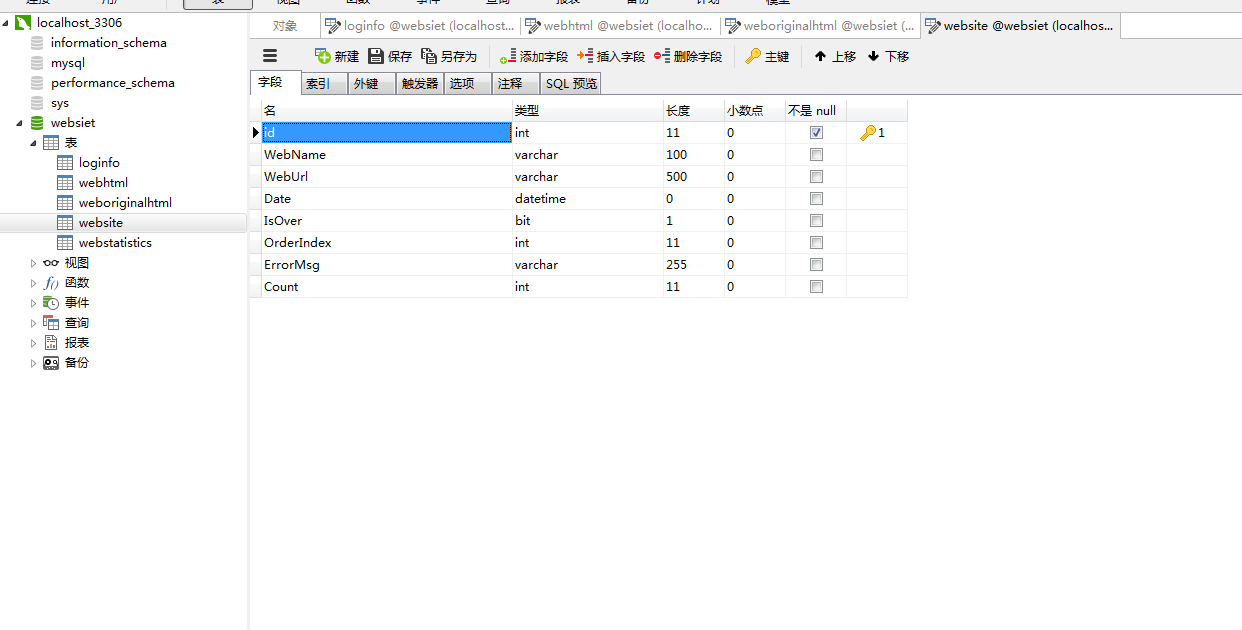
Task: Switch to the Foreign Keys (外键) tab
Action: (x=371, y=83)
